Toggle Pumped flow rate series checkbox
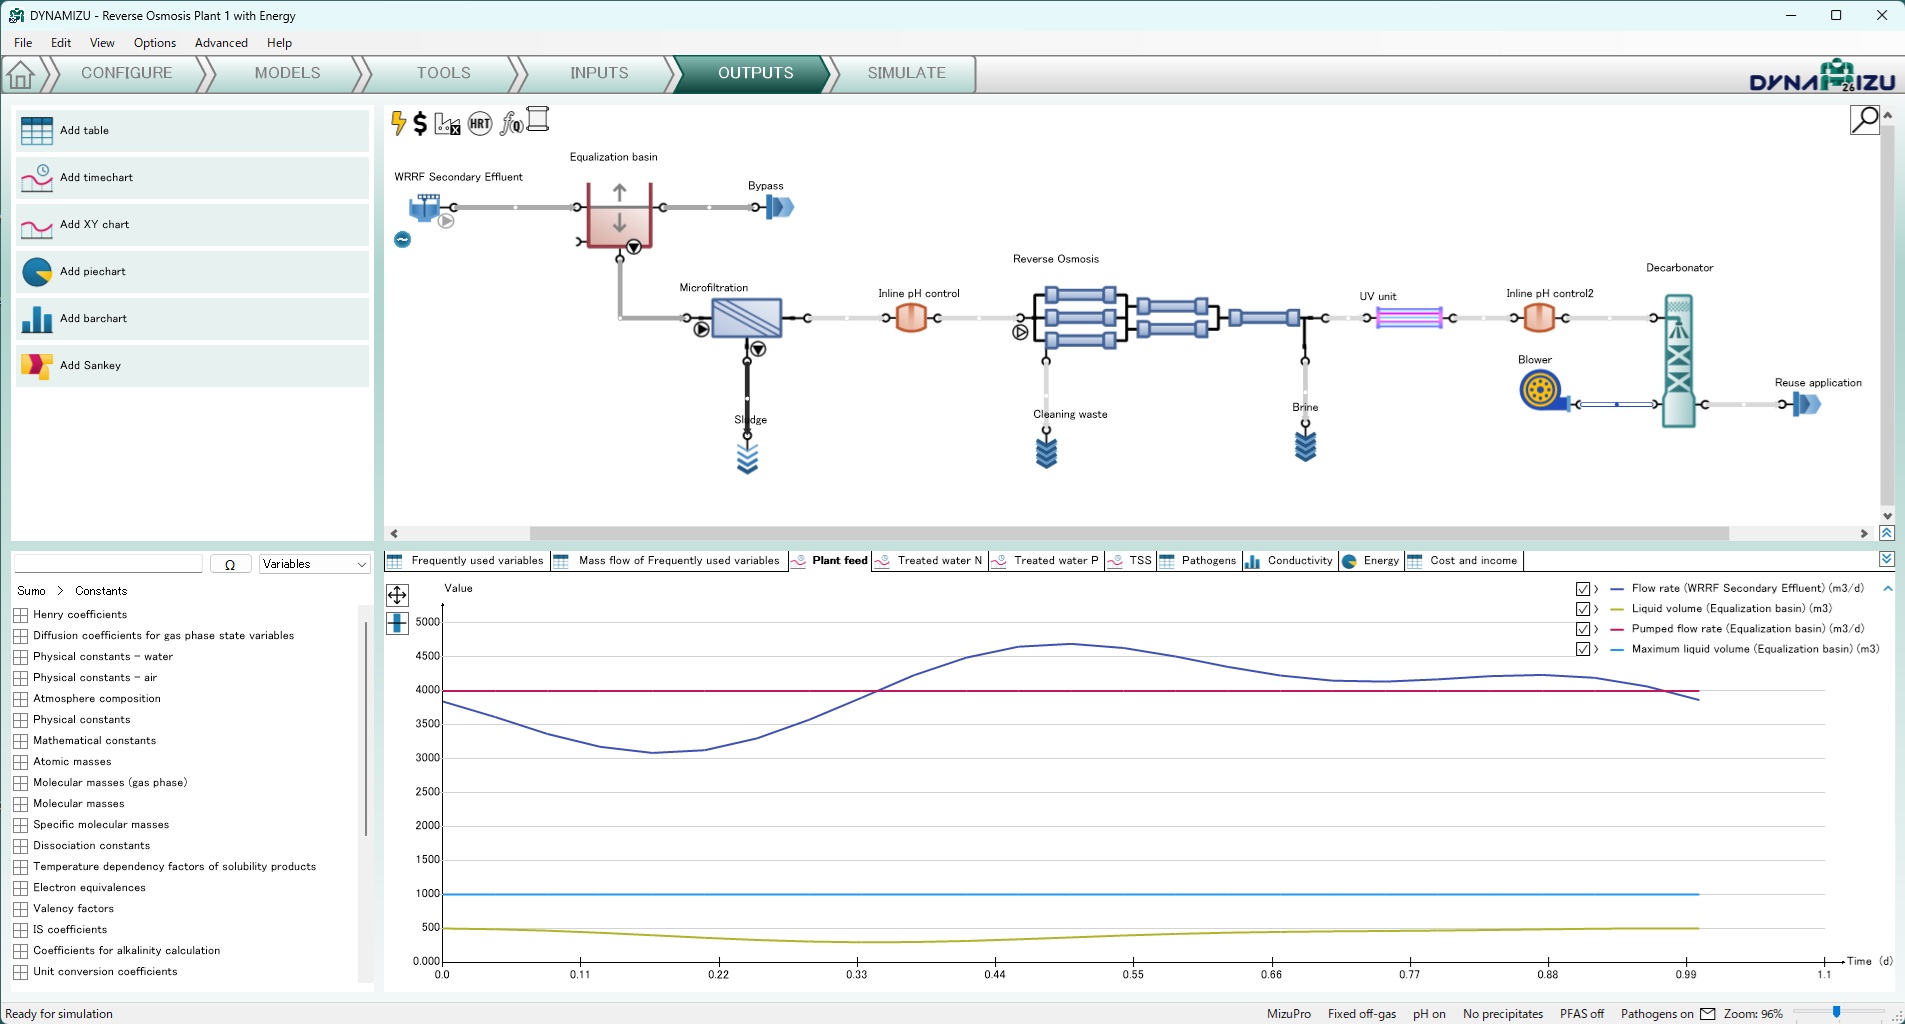 (1583, 629)
